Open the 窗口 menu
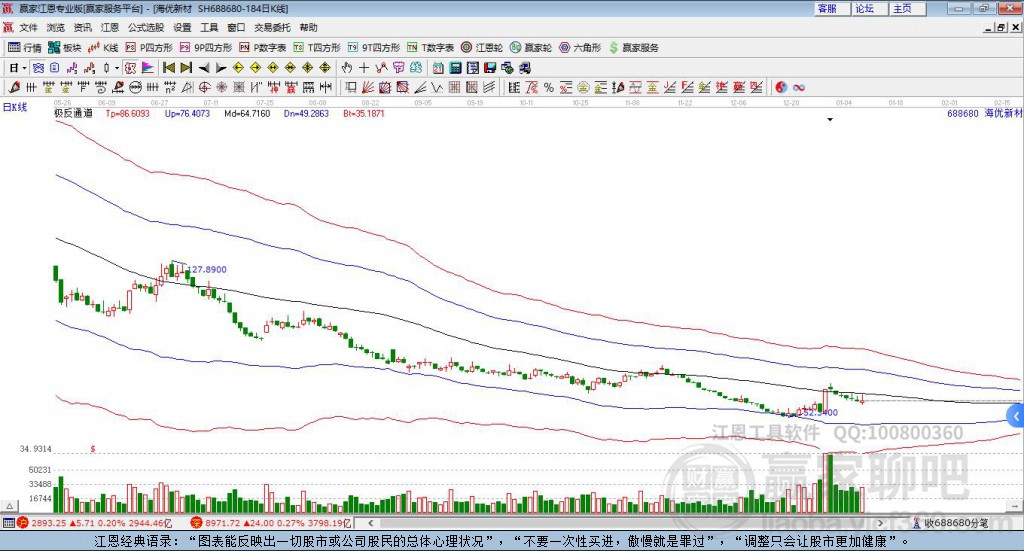The image size is (1024, 551). pyautogui.click(x=236, y=27)
